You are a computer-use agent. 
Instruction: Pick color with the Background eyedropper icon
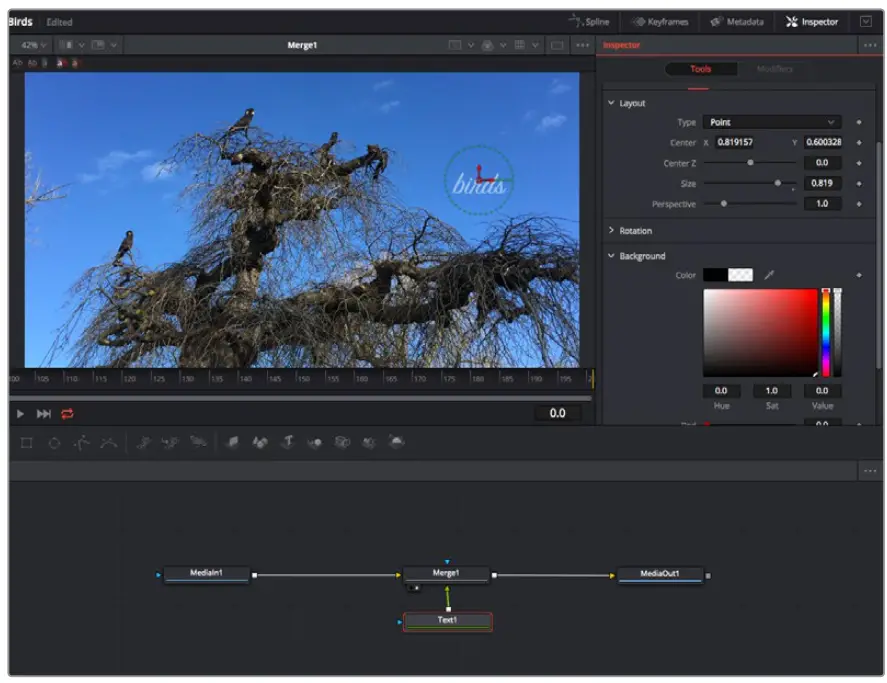tap(769, 275)
